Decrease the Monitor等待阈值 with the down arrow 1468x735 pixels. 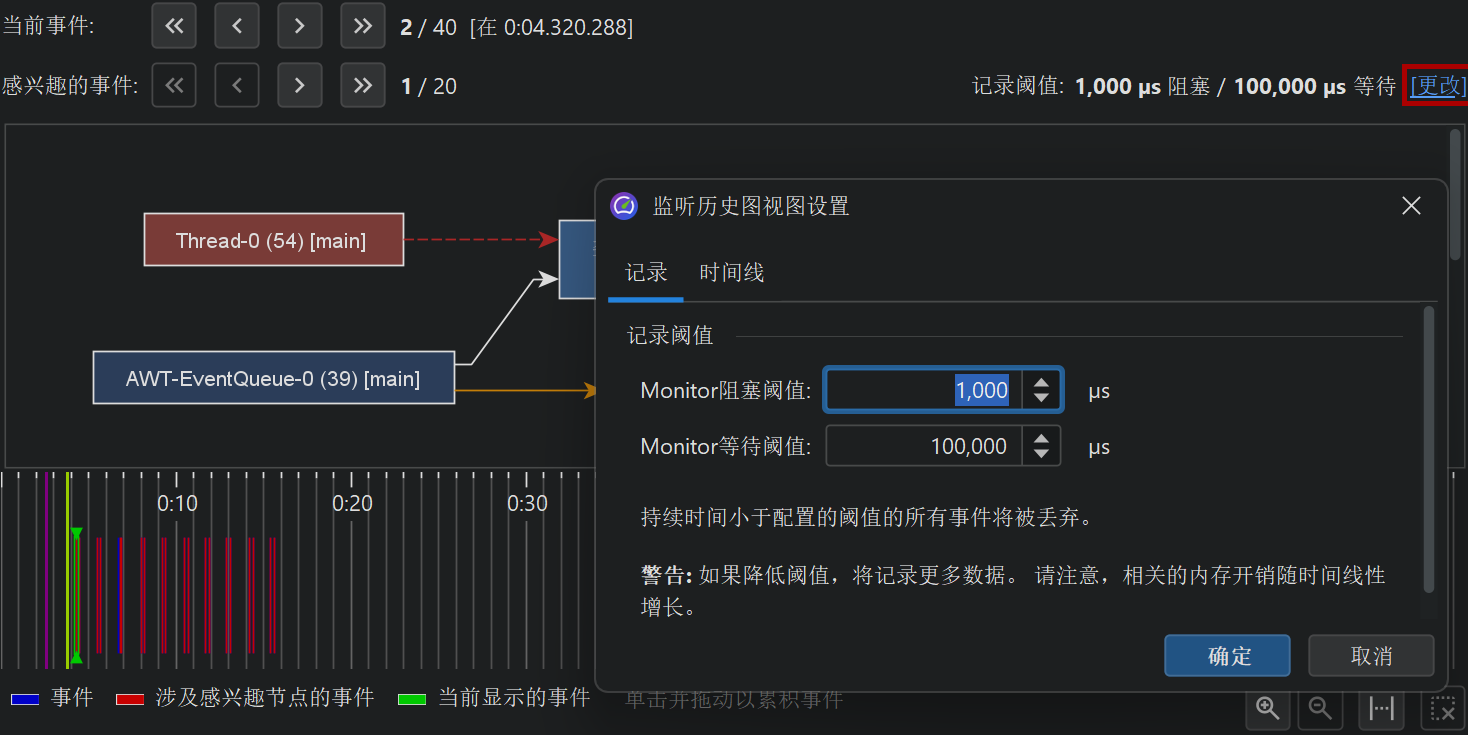click(x=1041, y=455)
